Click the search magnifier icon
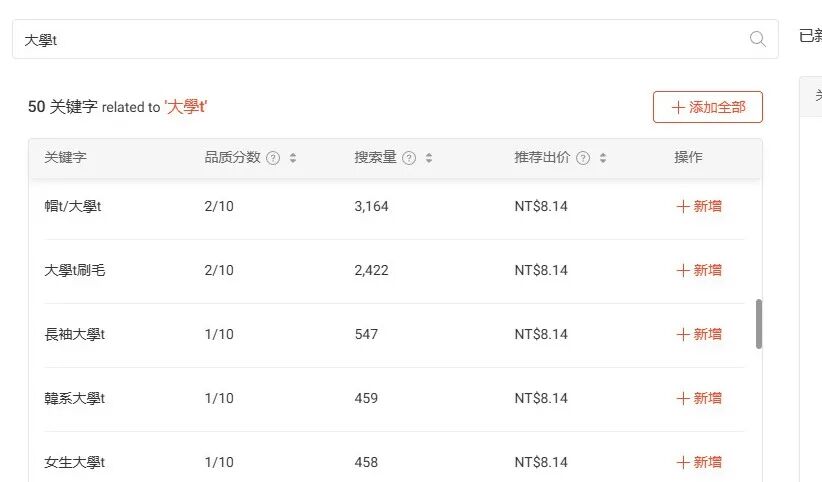Viewport: 822px width, 482px height. [x=758, y=39]
